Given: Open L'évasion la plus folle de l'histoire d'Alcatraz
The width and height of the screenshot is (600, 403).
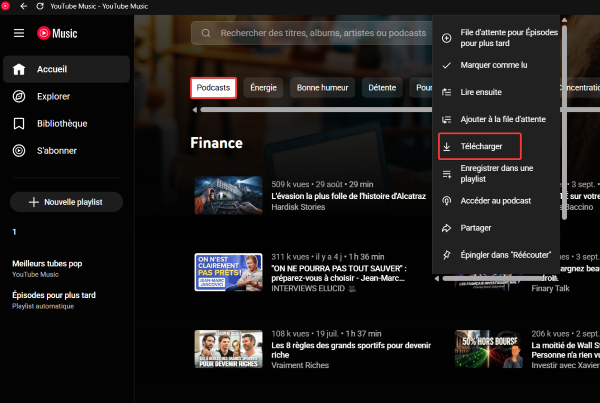Looking at the screenshot, I should point(349,196).
